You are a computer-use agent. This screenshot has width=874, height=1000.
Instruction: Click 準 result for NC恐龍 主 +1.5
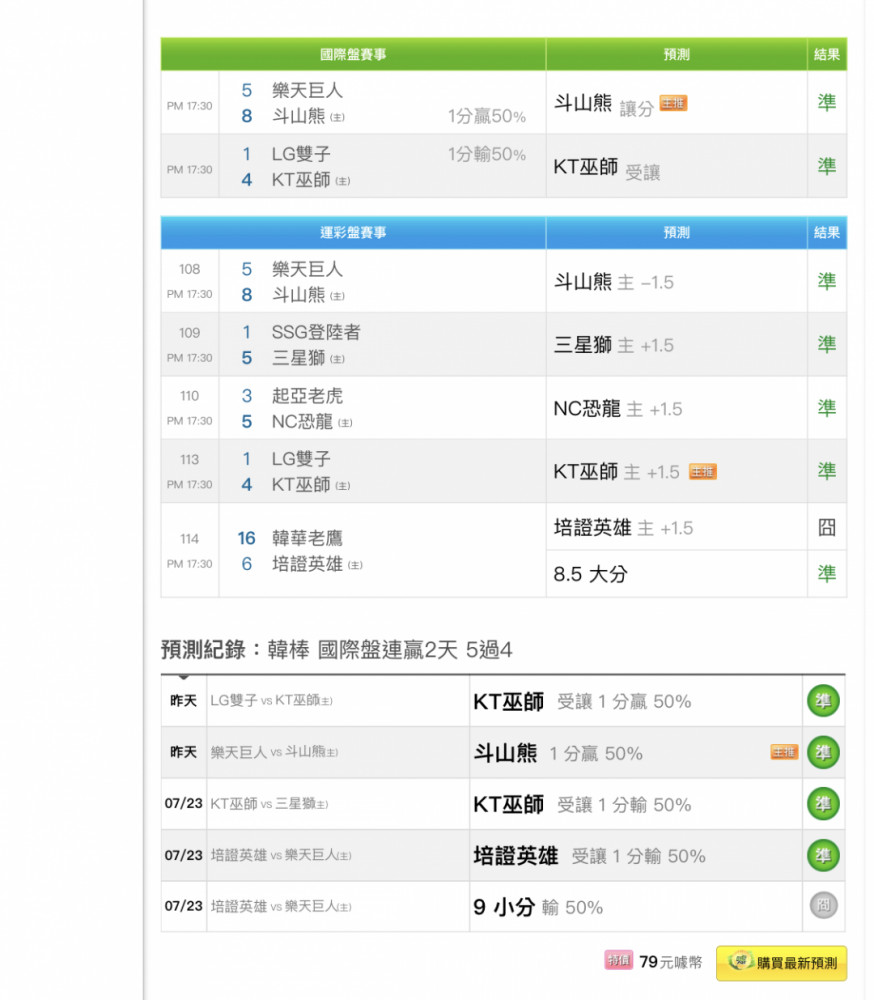click(x=827, y=408)
